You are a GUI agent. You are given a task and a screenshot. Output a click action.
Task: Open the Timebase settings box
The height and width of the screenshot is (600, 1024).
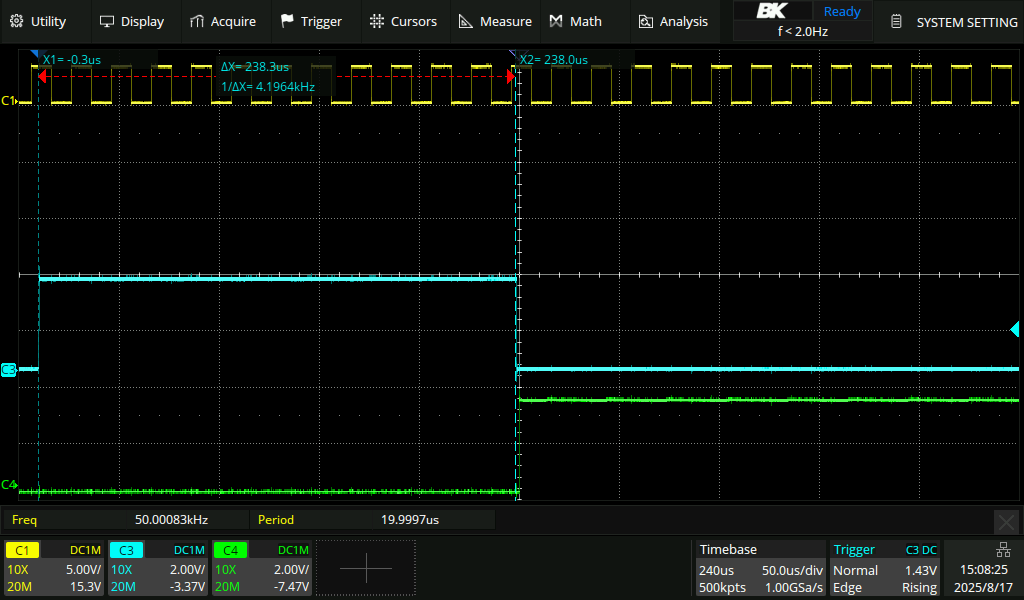[x=761, y=568]
